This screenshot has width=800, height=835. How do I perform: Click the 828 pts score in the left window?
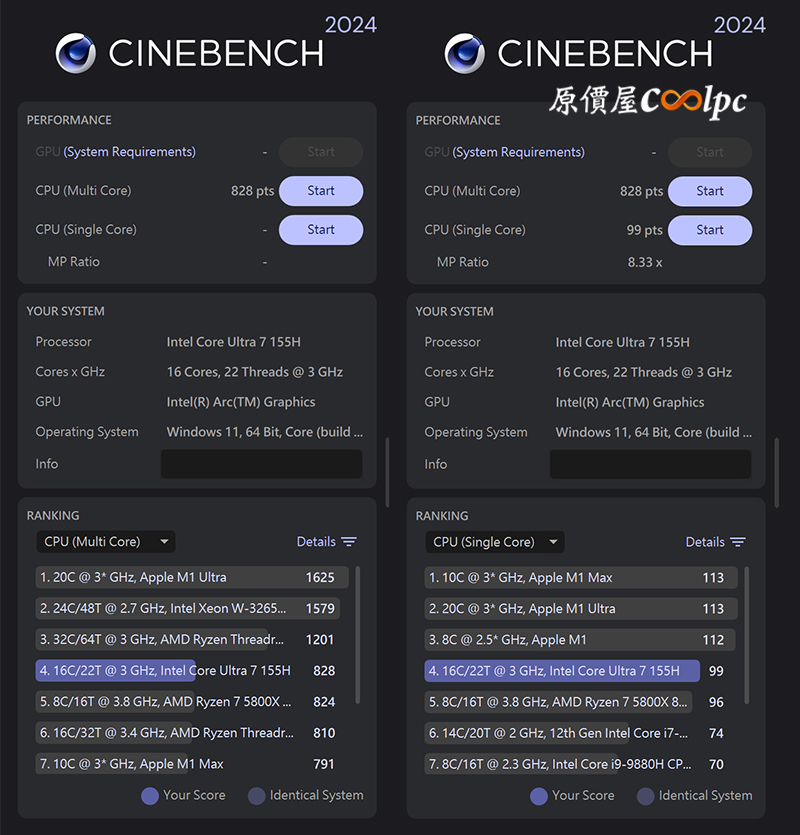point(252,191)
